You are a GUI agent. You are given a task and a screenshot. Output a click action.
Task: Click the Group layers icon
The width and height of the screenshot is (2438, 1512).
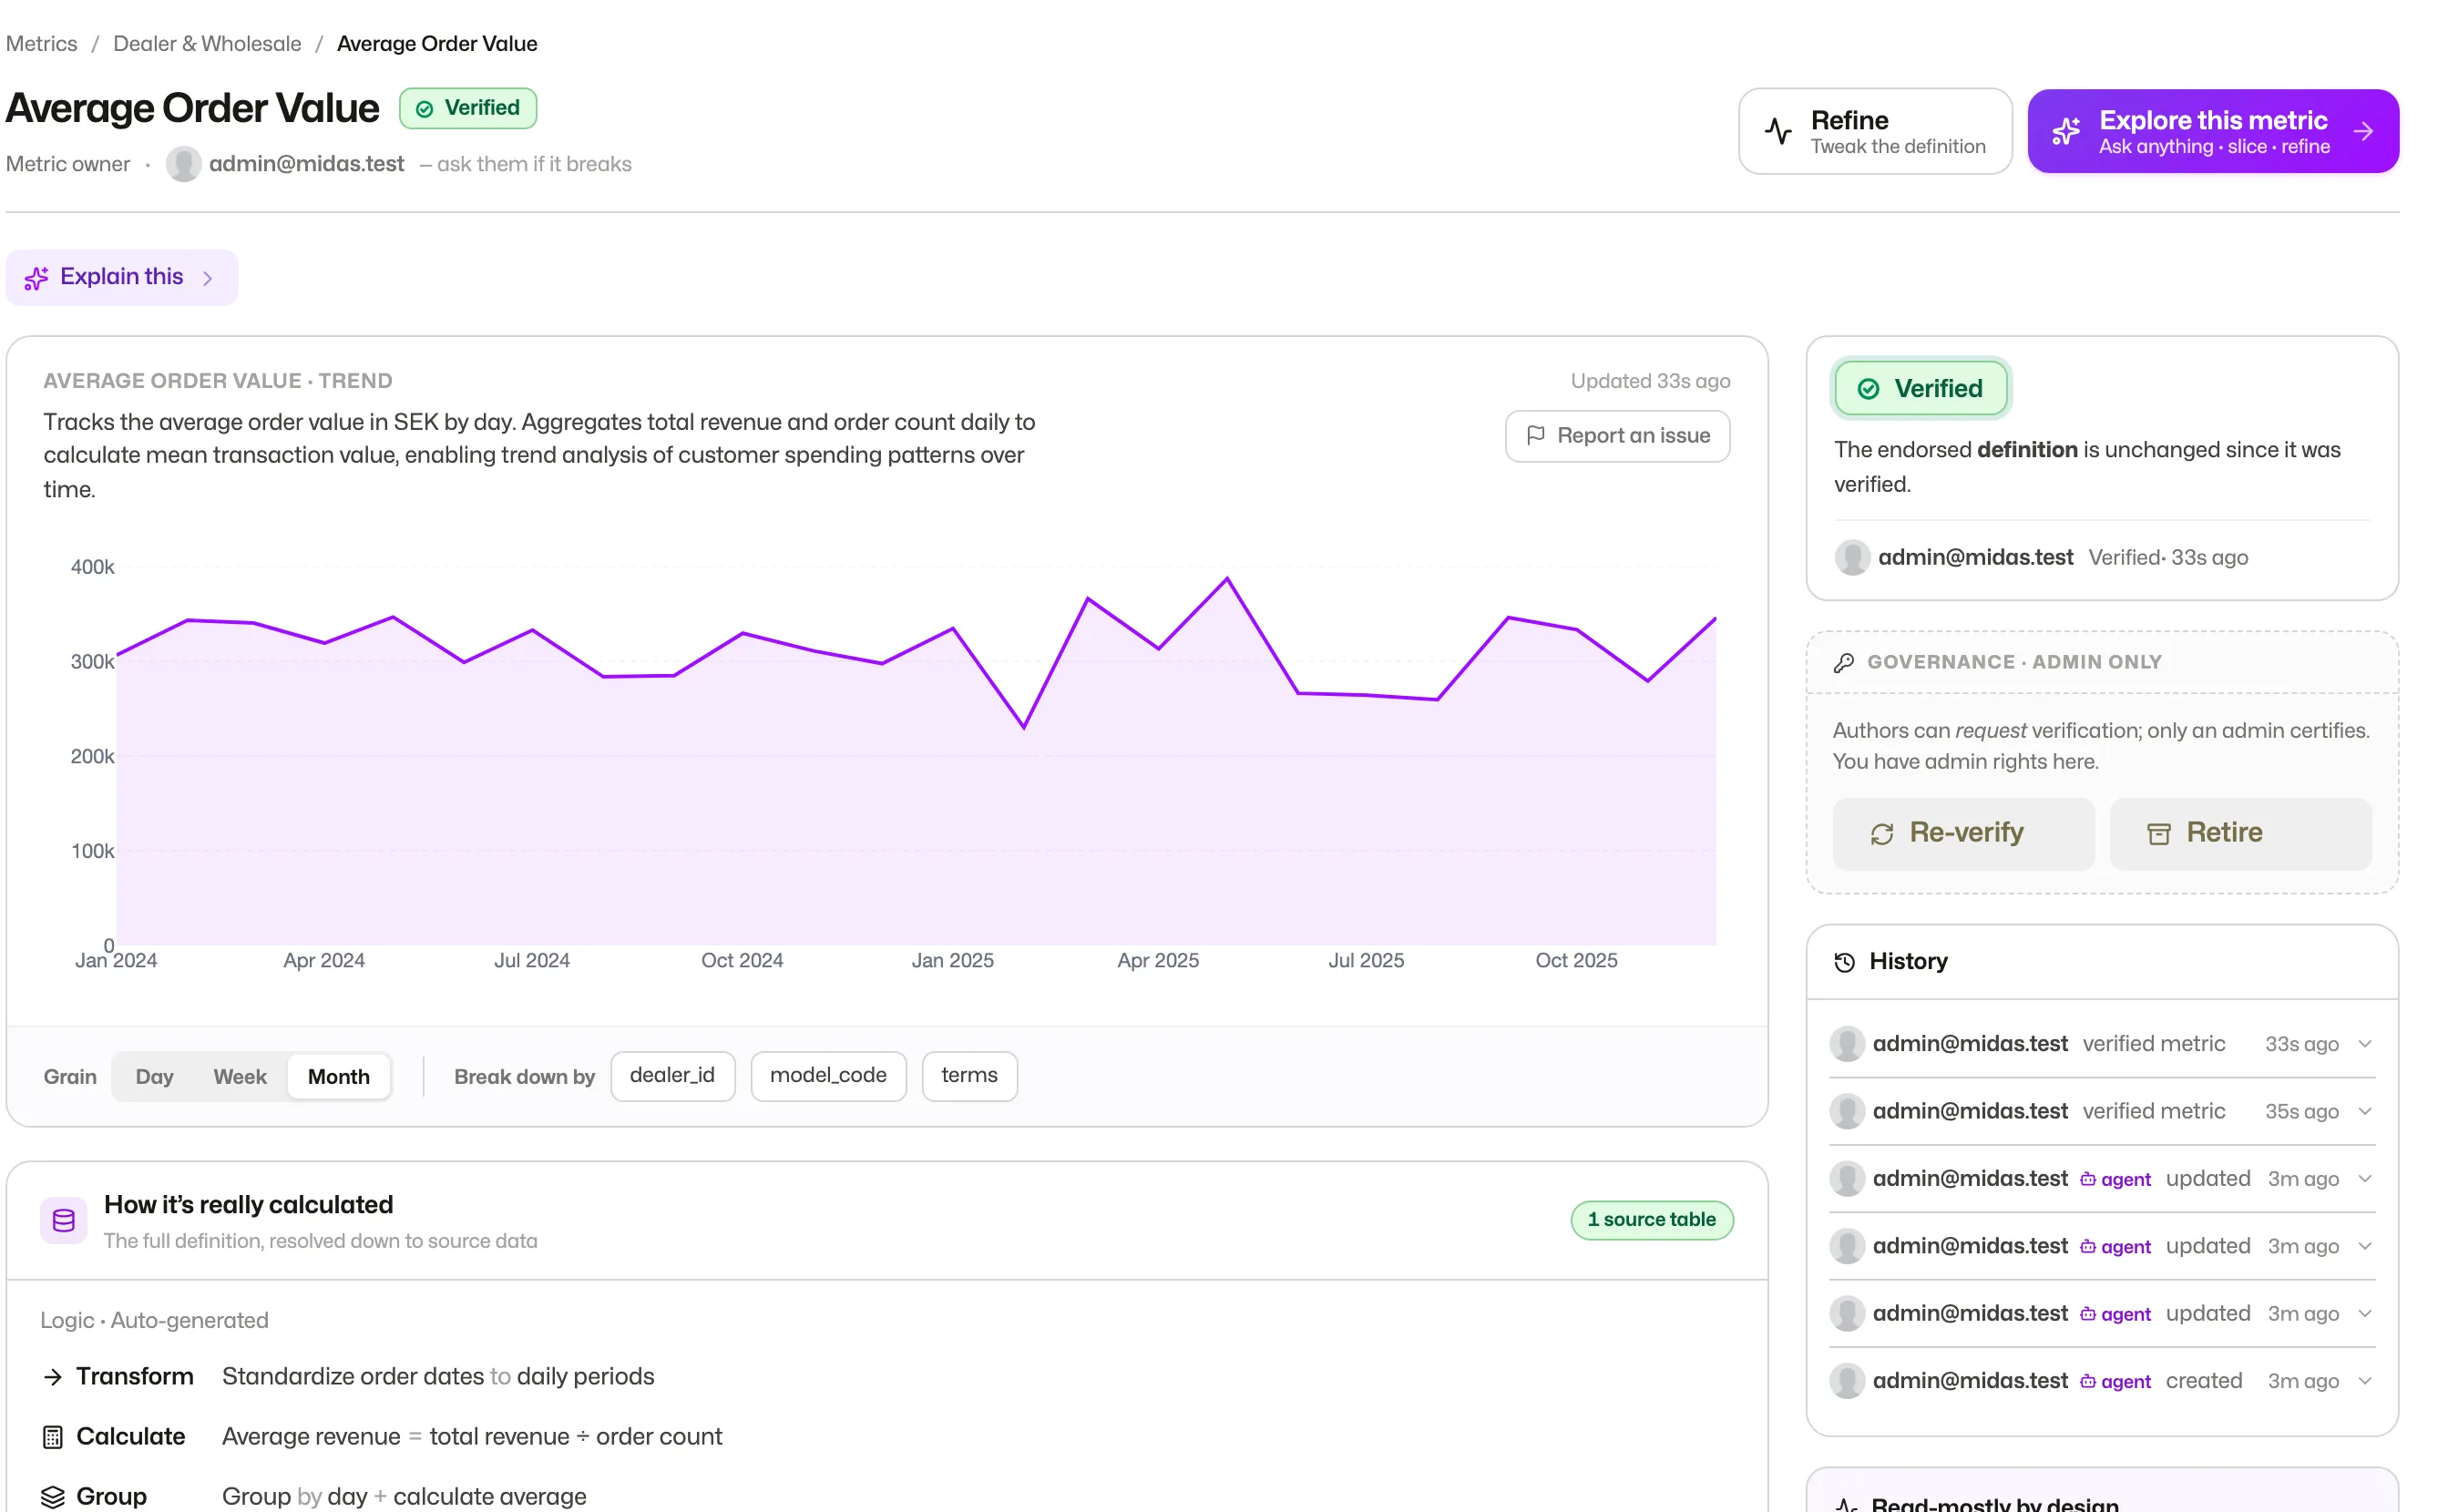point(52,1497)
